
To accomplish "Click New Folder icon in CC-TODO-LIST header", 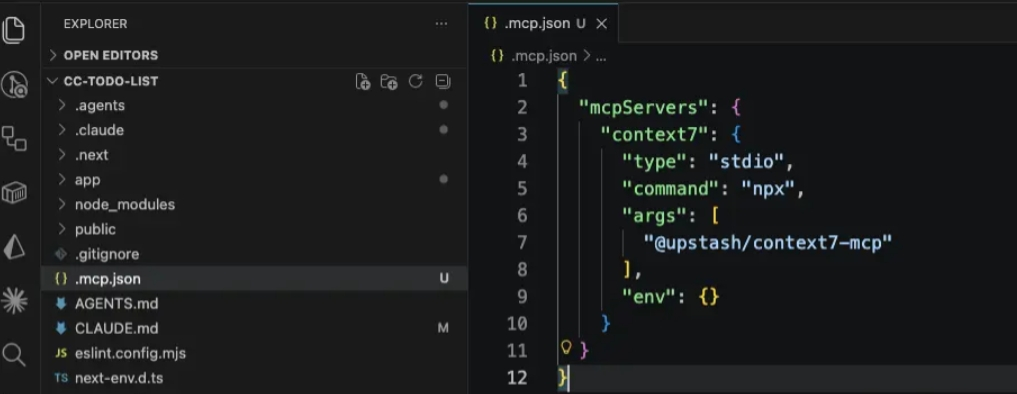I will pyautogui.click(x=389, y=82).
